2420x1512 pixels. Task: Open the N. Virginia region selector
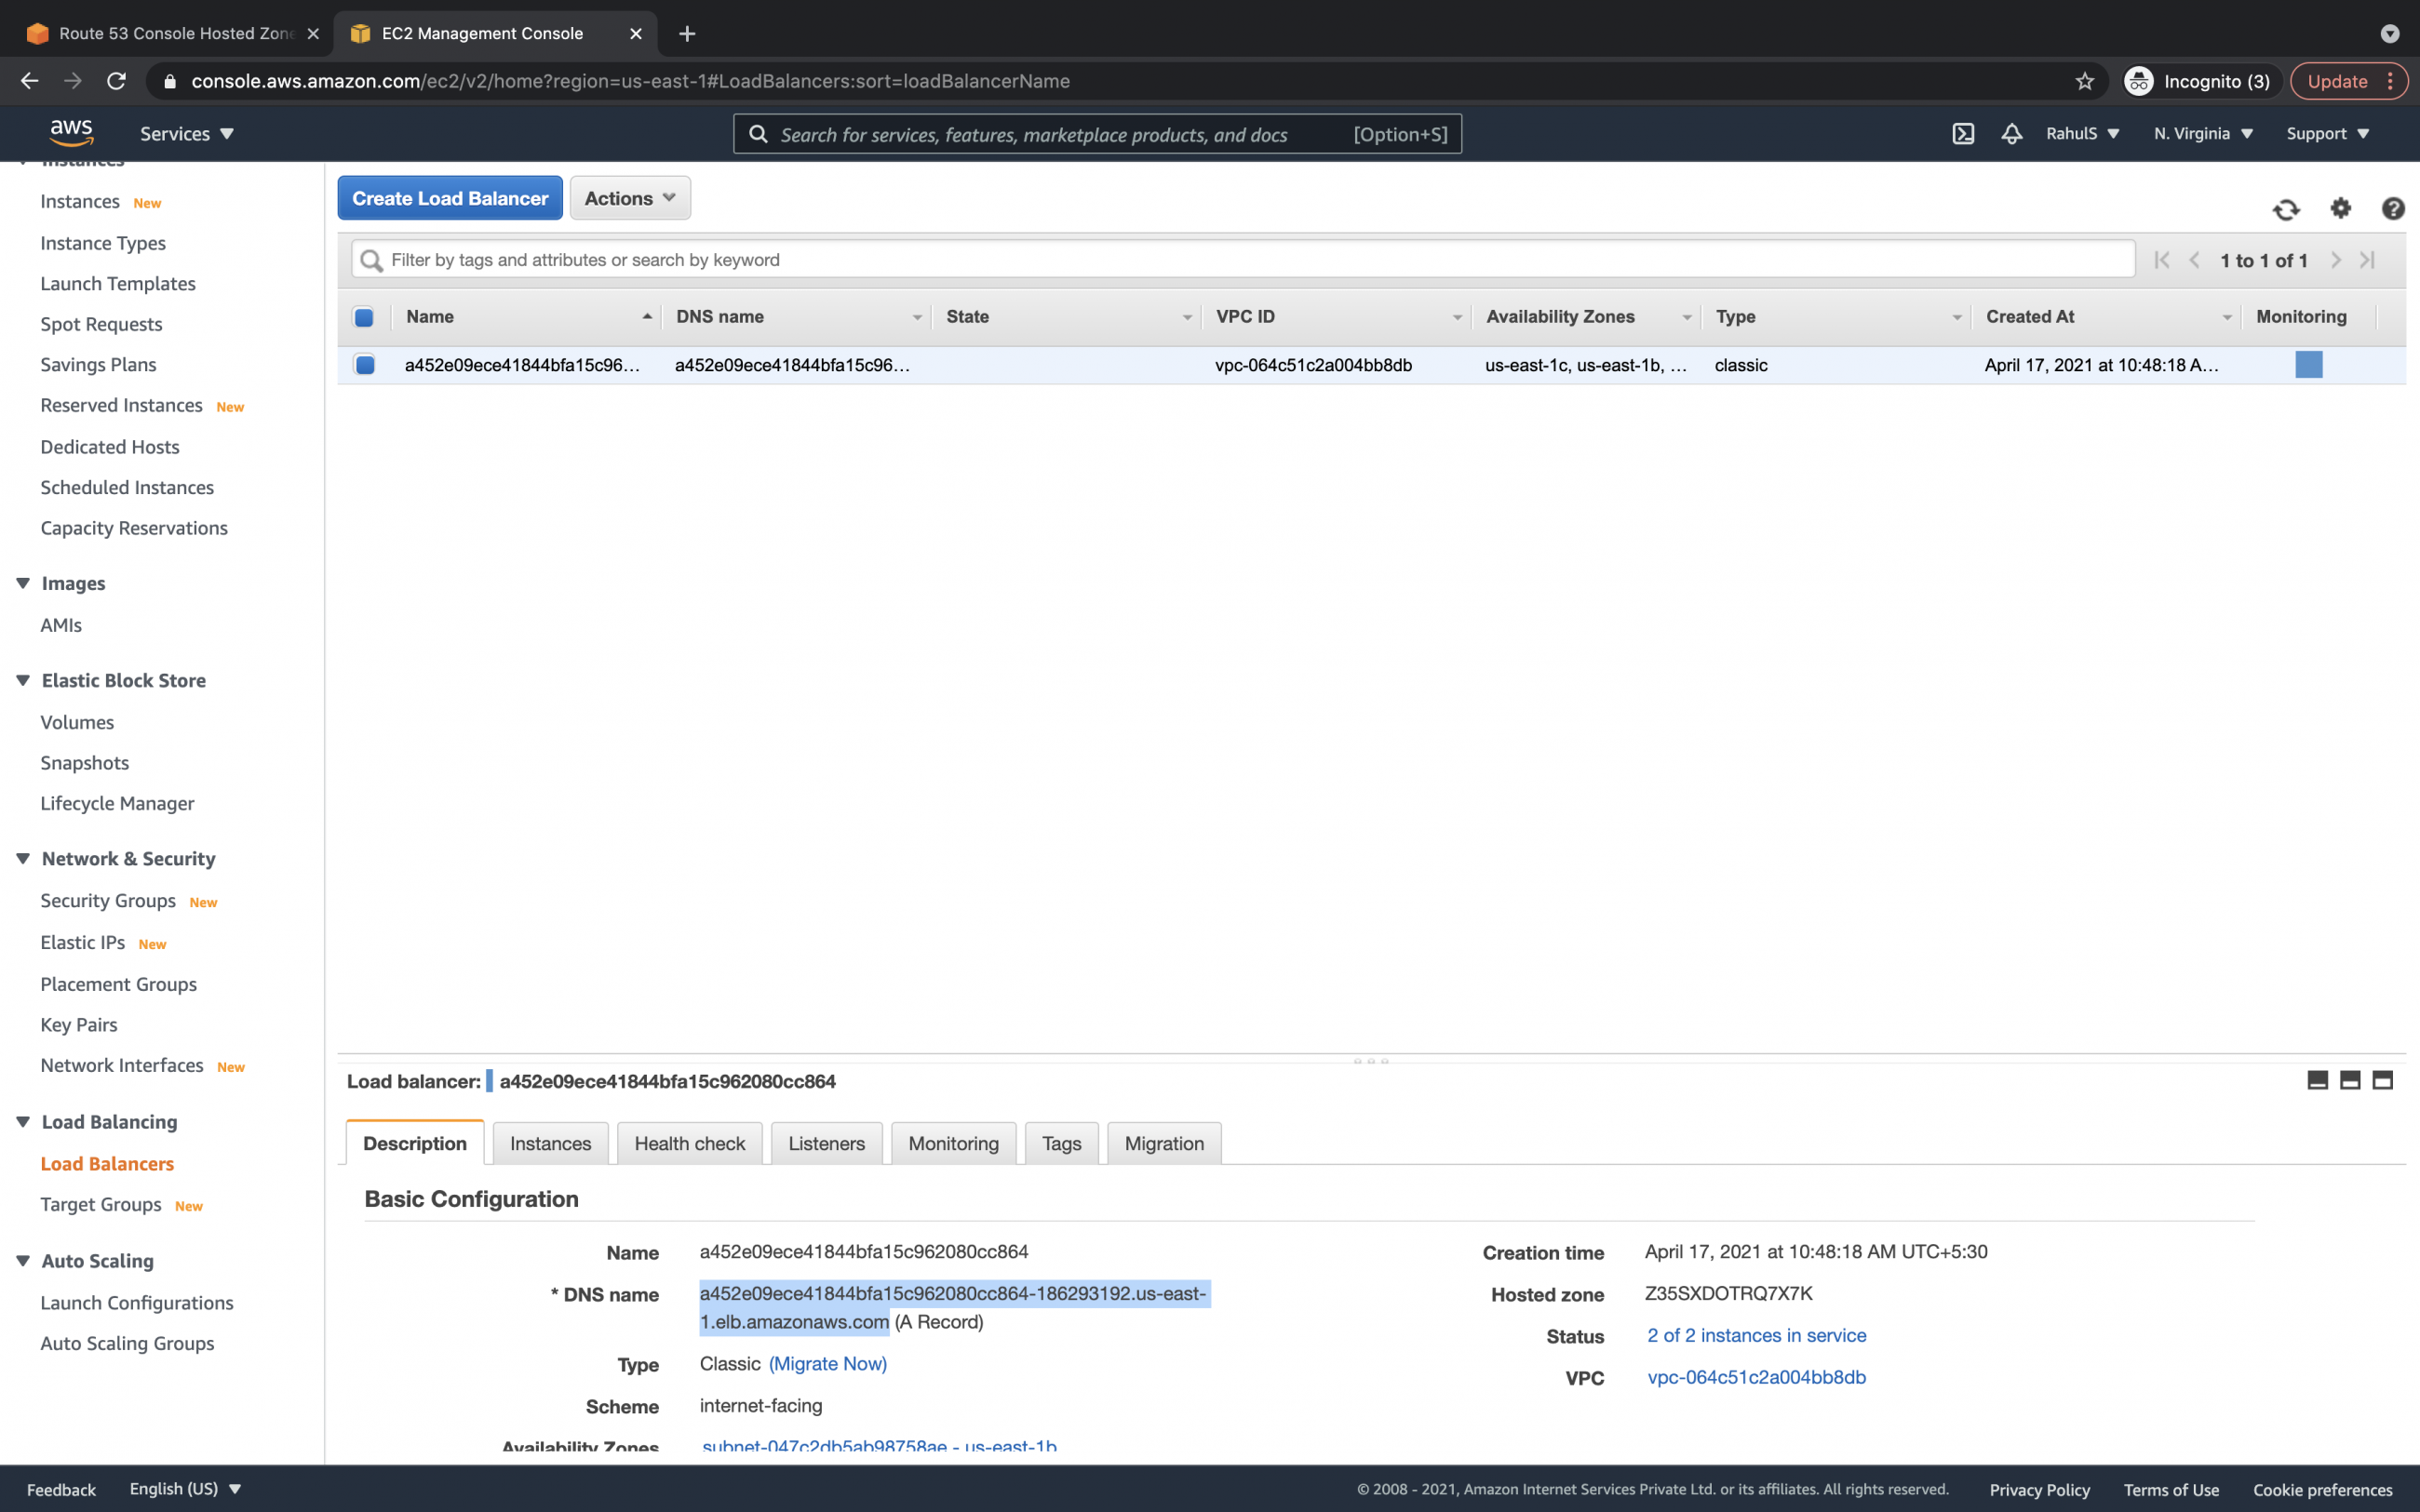click(2201, 133)
